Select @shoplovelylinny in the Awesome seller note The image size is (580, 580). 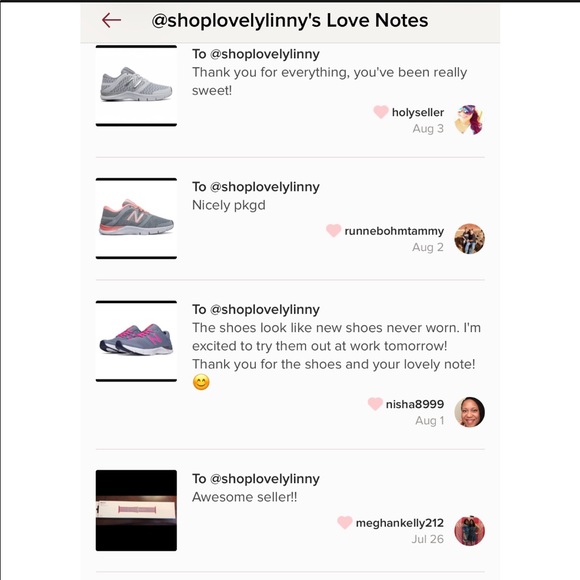[x=264, y=479]
